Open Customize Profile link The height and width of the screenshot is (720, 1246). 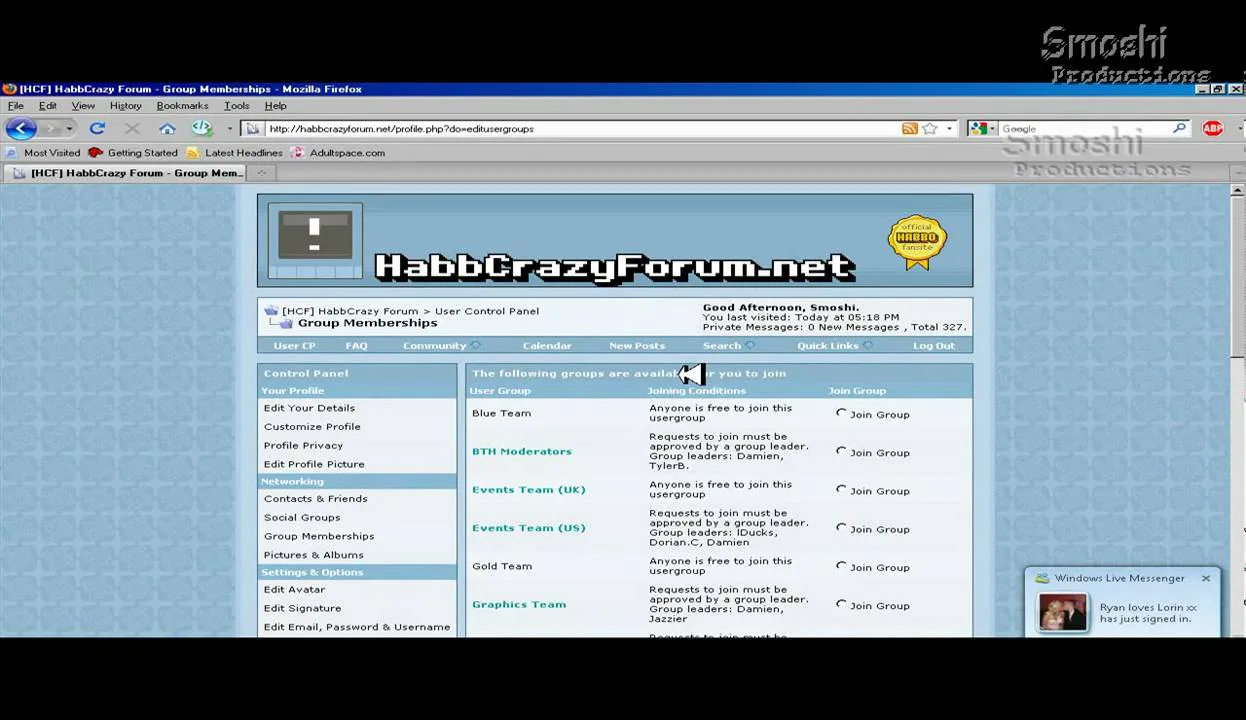tap(312, 427)
